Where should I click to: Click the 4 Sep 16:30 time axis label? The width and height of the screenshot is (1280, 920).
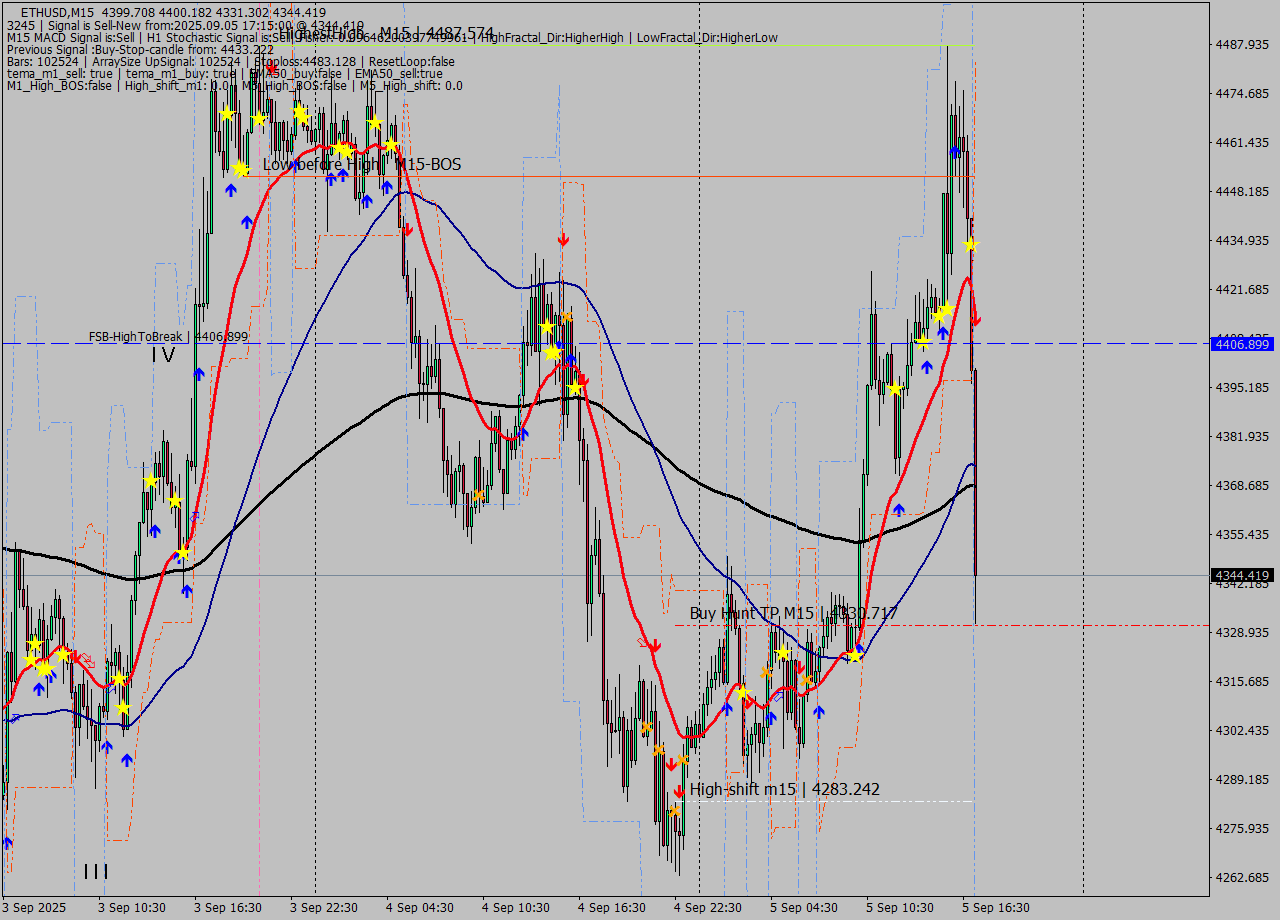[x=610, y=908]
